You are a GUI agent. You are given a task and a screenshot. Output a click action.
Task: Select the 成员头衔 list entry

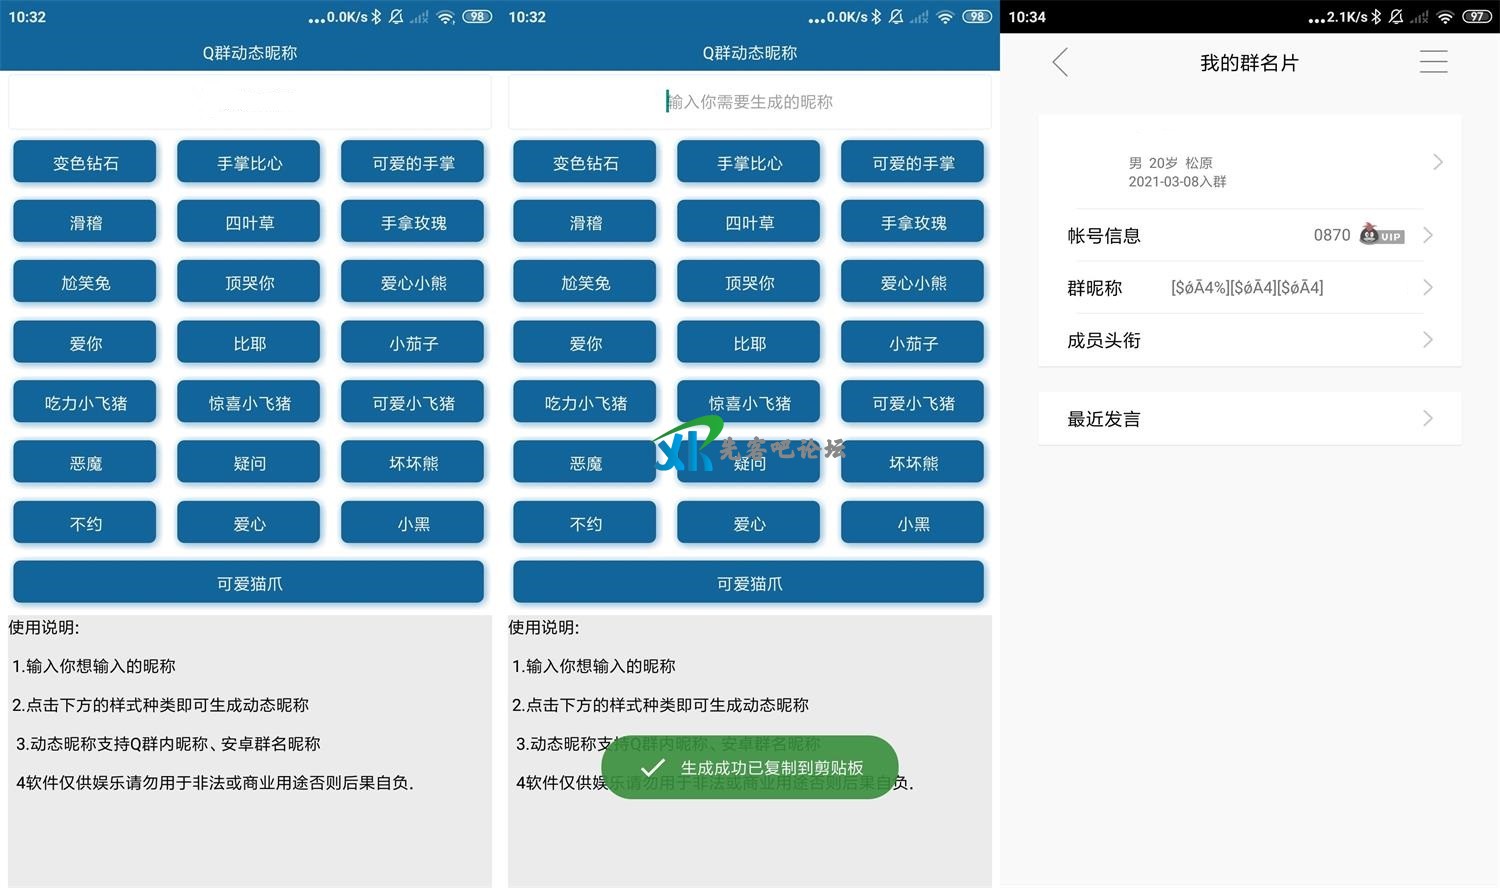[x=1104, y=340]
